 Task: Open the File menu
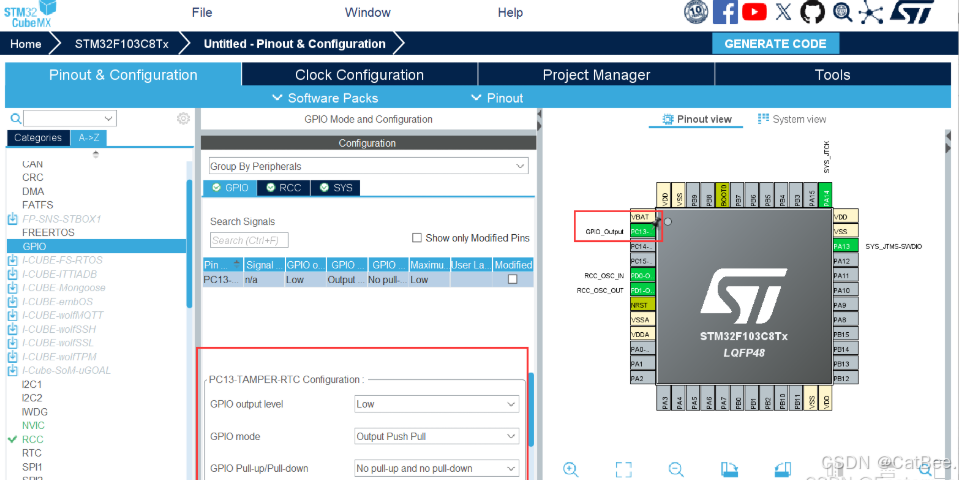202,12
